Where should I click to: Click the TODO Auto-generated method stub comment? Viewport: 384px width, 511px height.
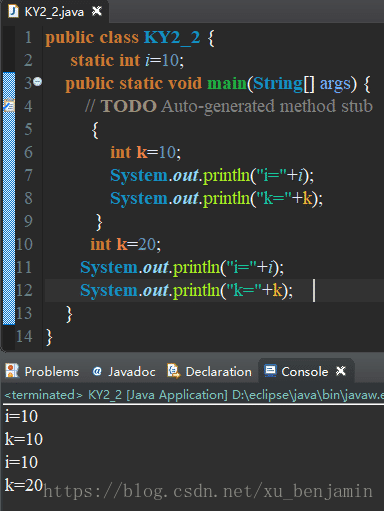[x=229, y=106]
